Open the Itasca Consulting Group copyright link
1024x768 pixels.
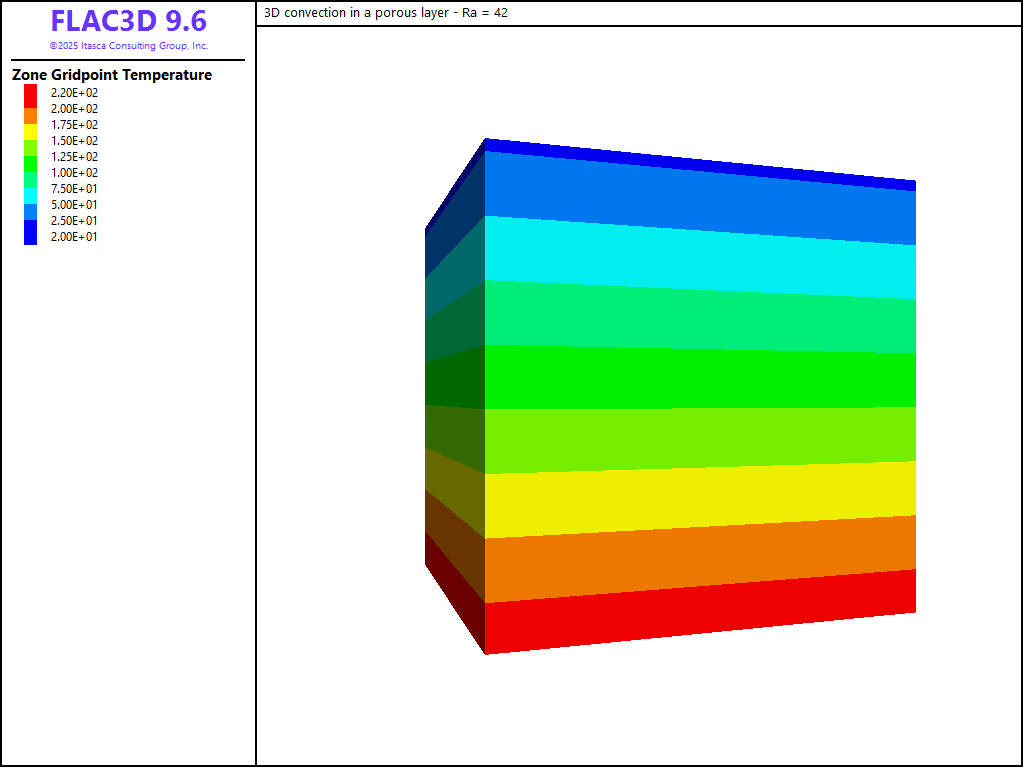[x=128, y=46]
